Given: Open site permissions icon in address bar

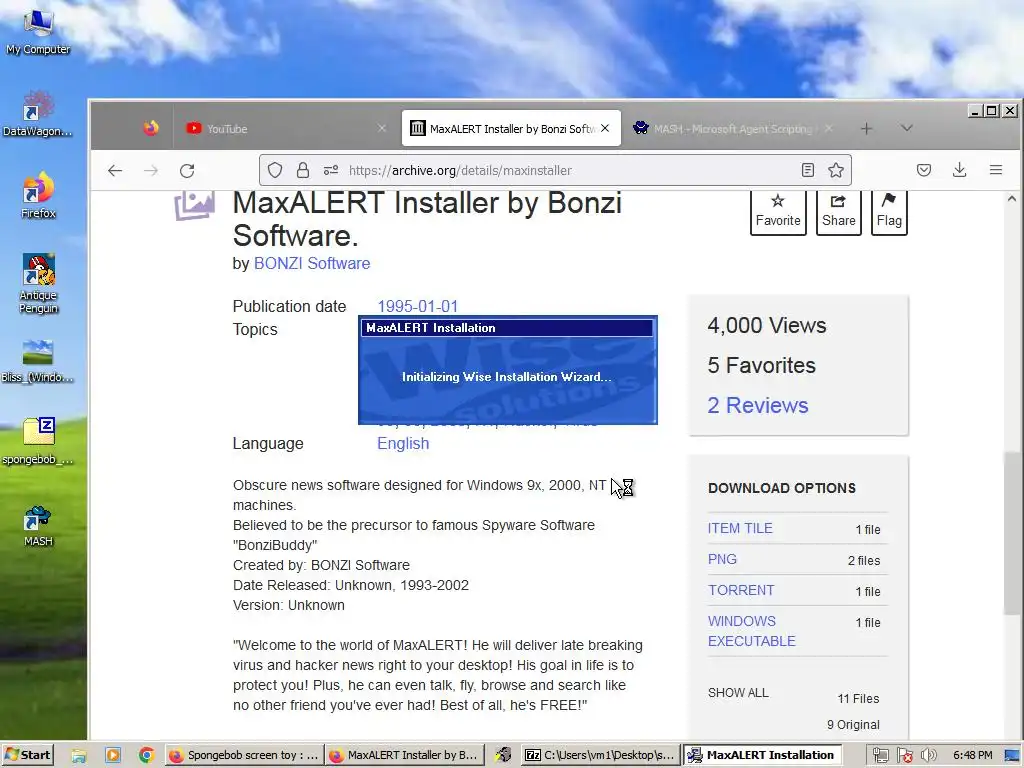Looking at the screenshot, I should click(331, 170).
